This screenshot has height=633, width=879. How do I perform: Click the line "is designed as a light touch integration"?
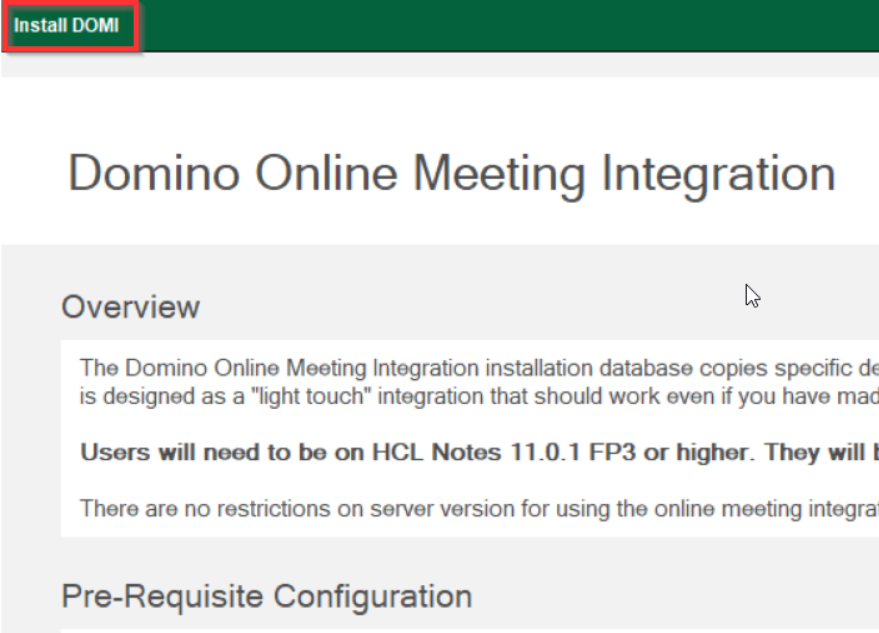(x=479, y=396)
